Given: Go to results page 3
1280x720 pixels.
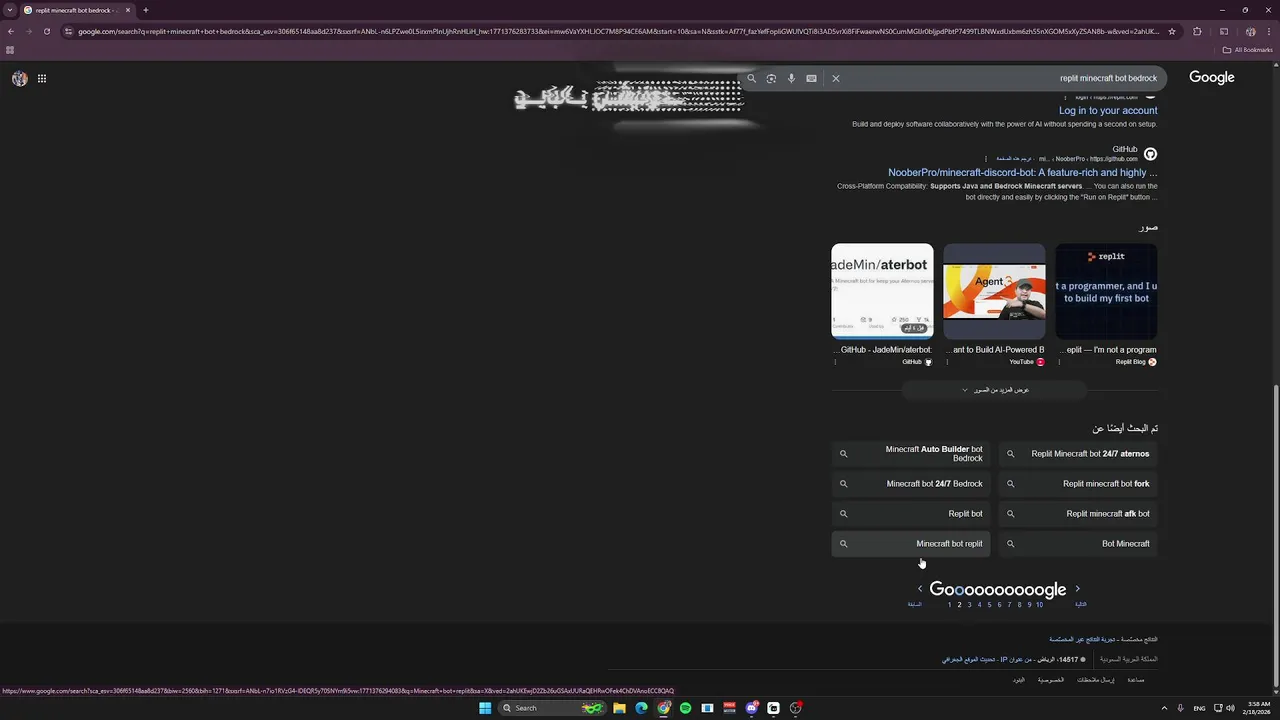Looking at the screenshot, I should (969, 604).
